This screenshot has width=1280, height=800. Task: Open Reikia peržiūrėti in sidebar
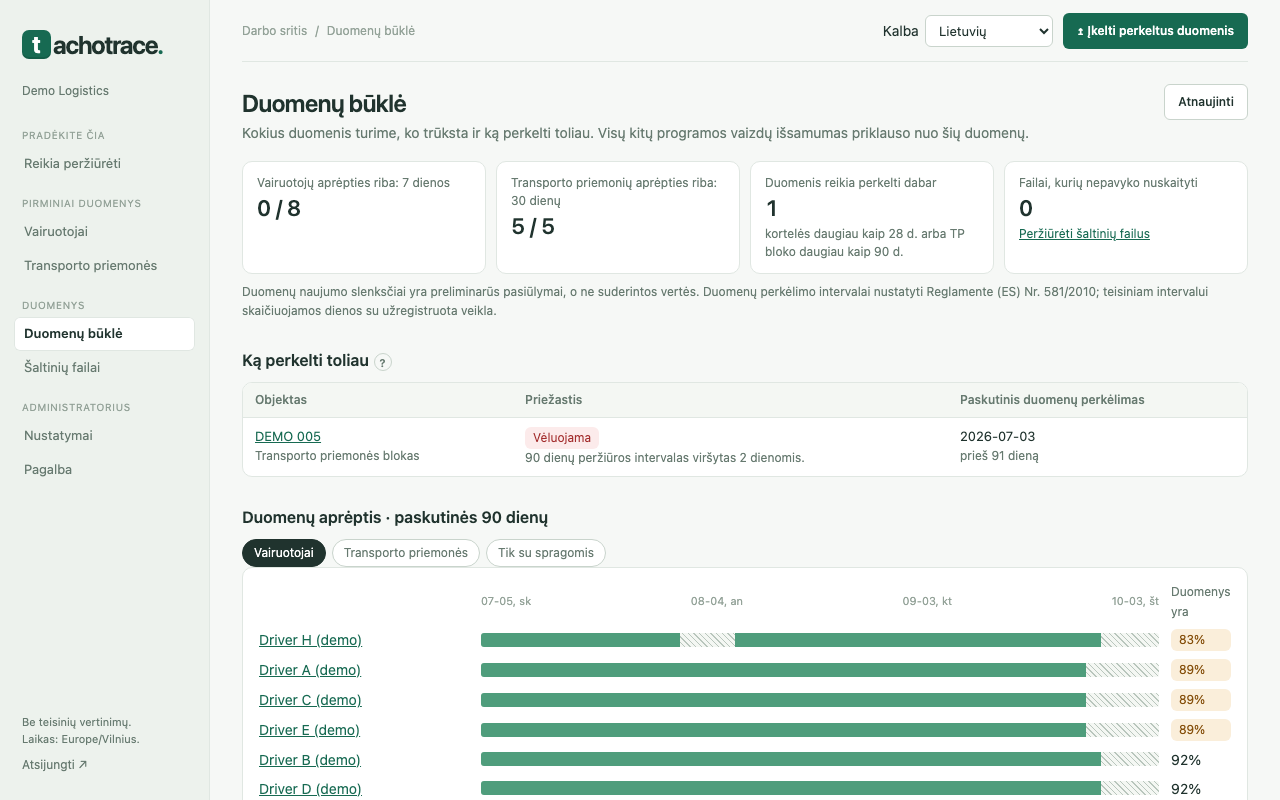click(x=105, y=163)
